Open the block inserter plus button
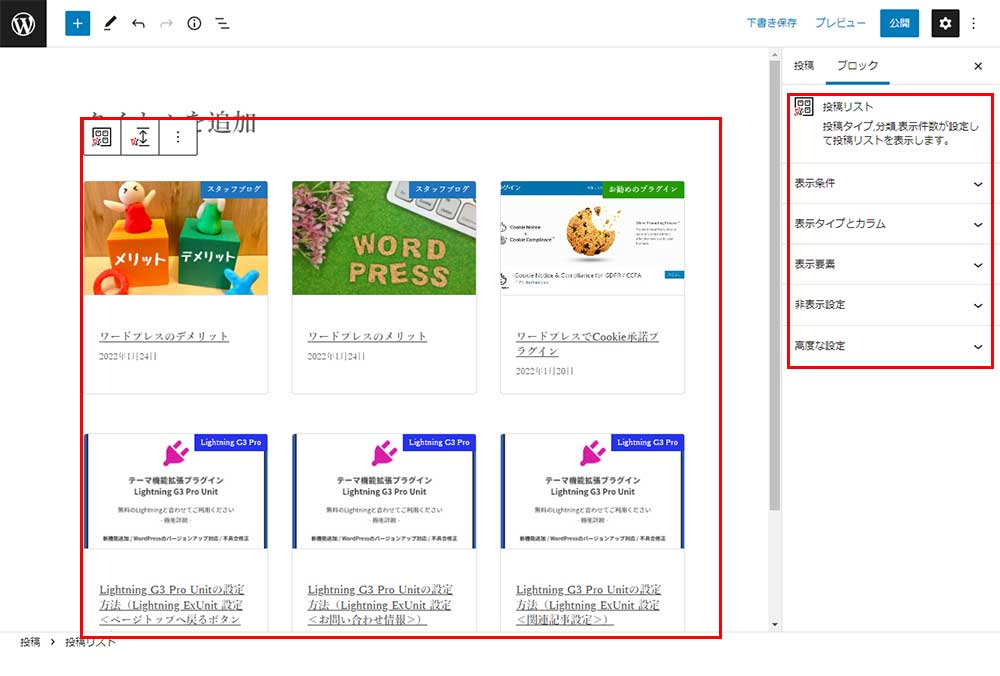1000x676 pixels. 77,23
